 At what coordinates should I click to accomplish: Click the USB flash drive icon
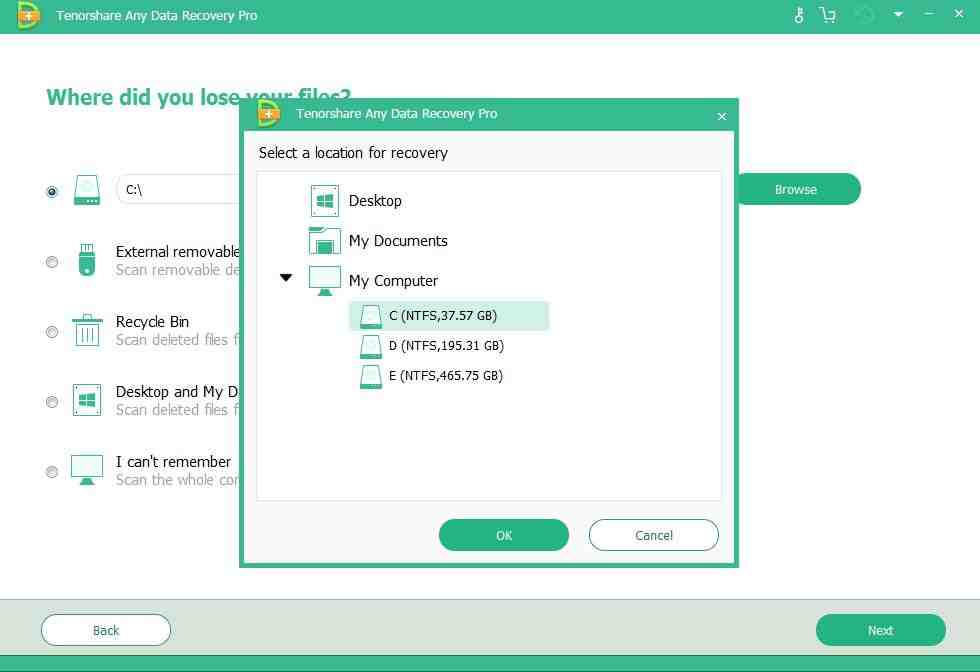pos(87,260)
